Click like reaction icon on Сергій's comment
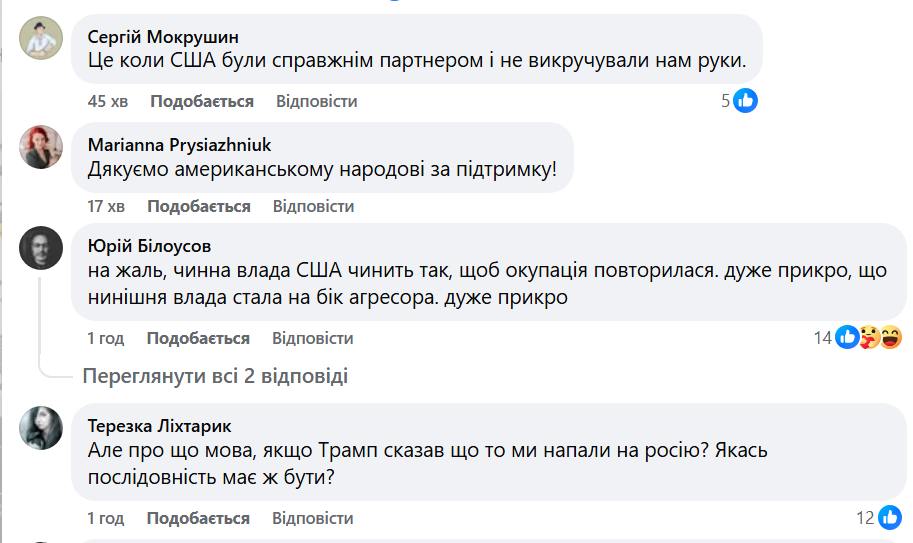 point(746,100)
